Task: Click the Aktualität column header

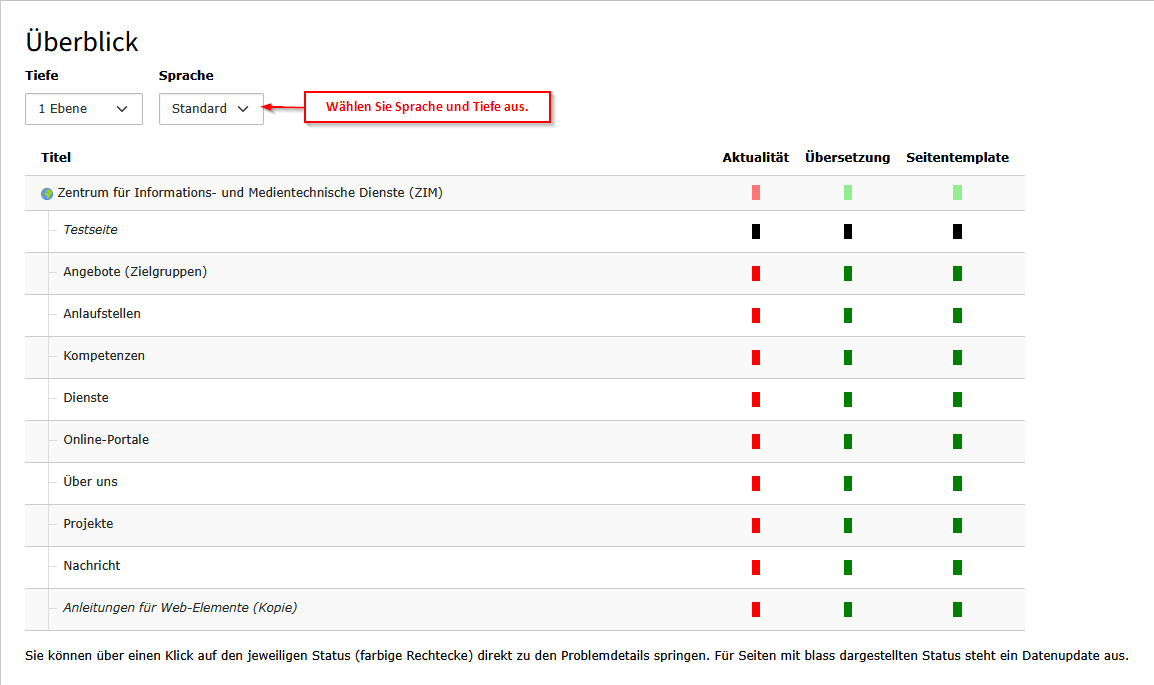Action: pos(755,158)
